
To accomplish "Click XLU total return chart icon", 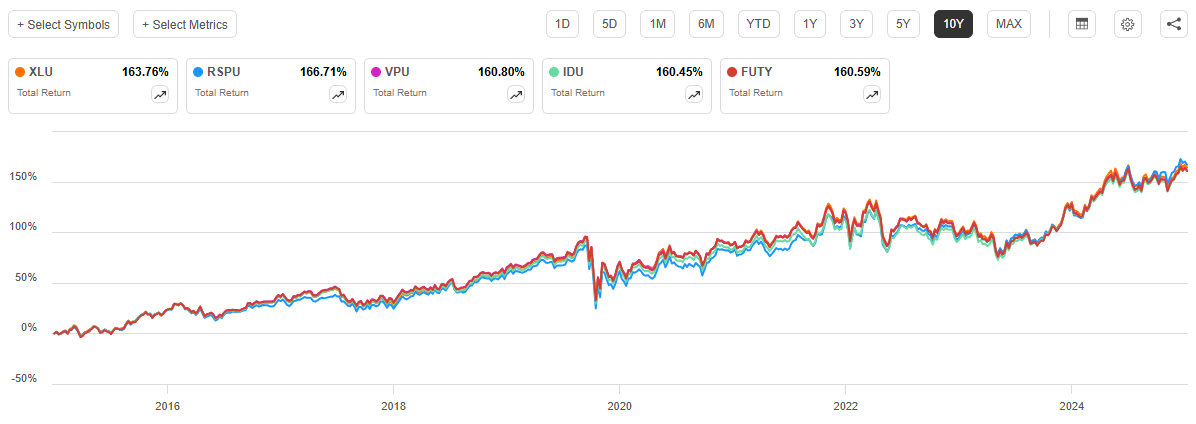I will (160, 94).
